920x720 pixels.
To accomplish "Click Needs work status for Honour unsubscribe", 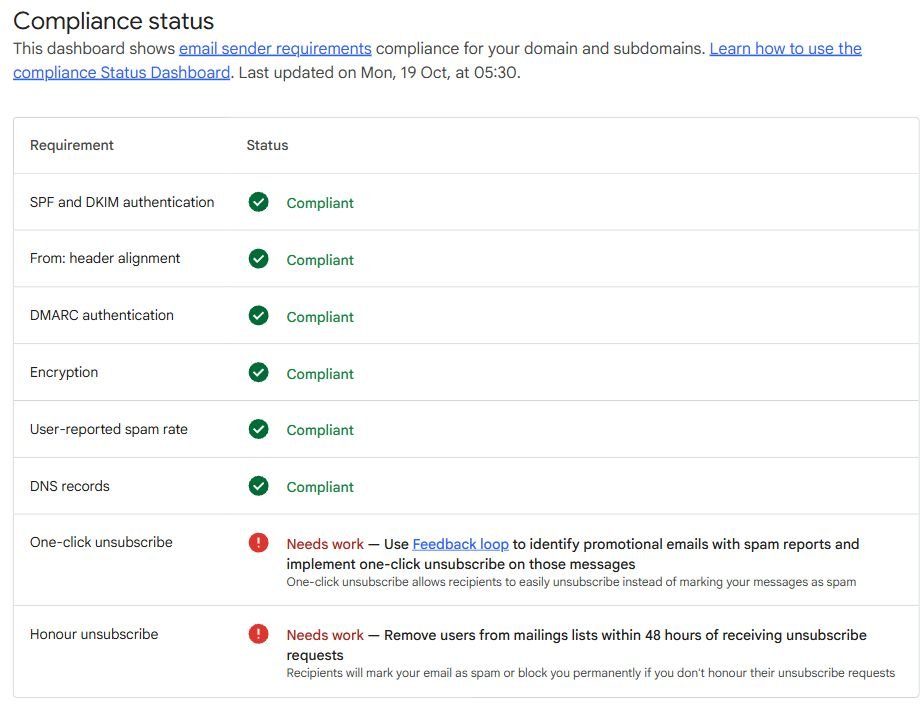I will 325,635.
